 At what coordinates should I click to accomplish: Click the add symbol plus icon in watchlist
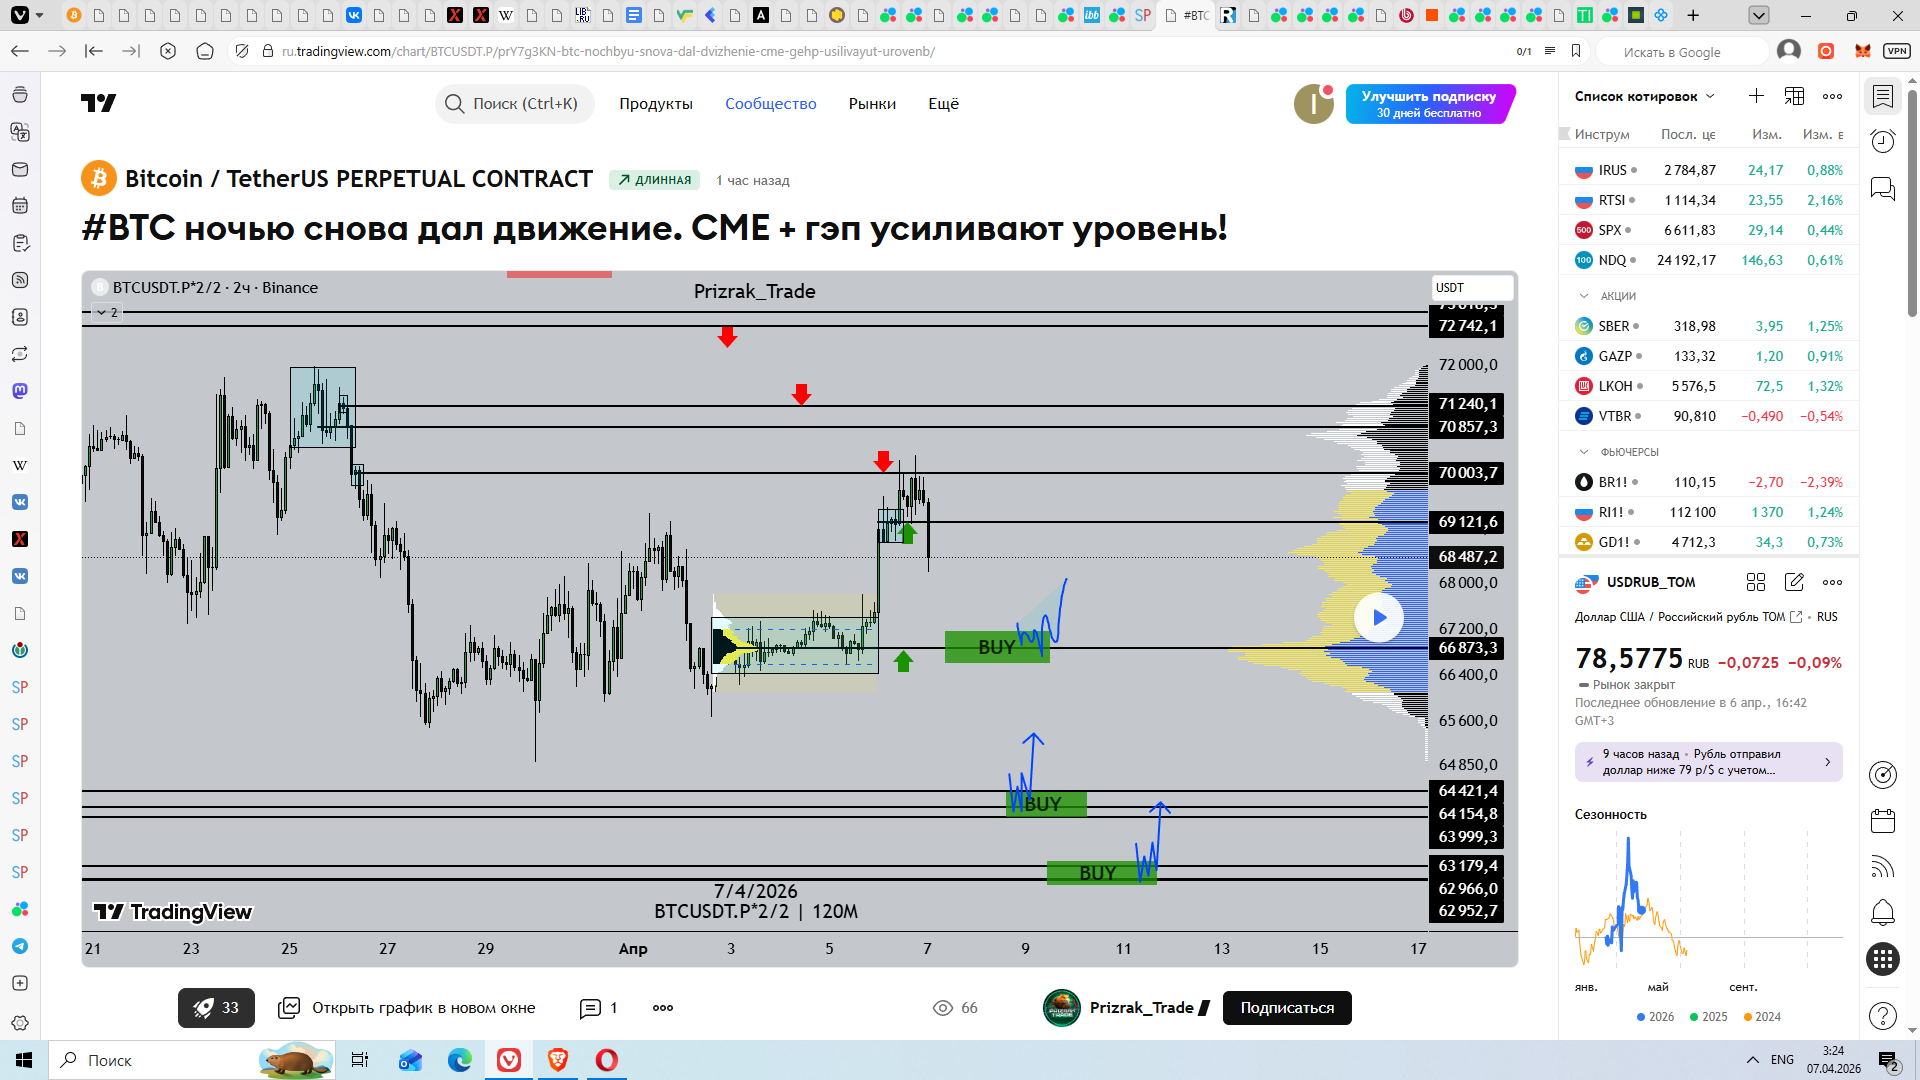tap(1756, 96)
